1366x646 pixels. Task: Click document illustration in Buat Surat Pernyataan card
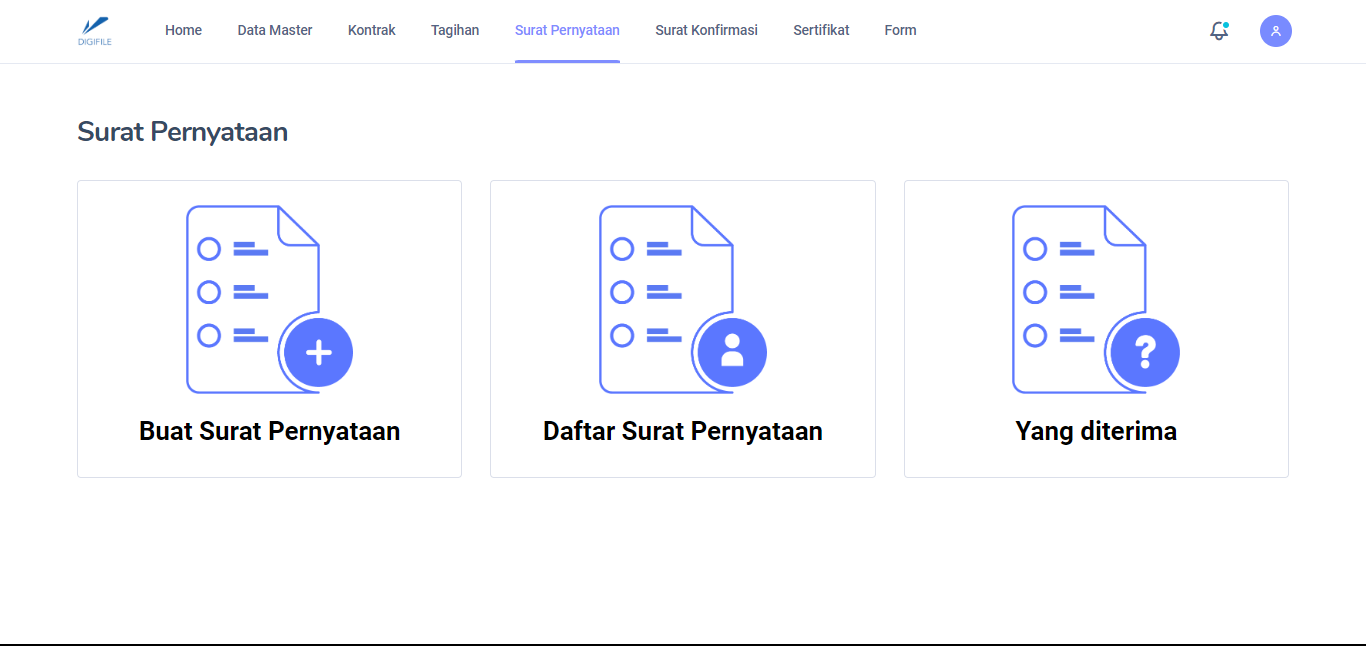(245, 290)
